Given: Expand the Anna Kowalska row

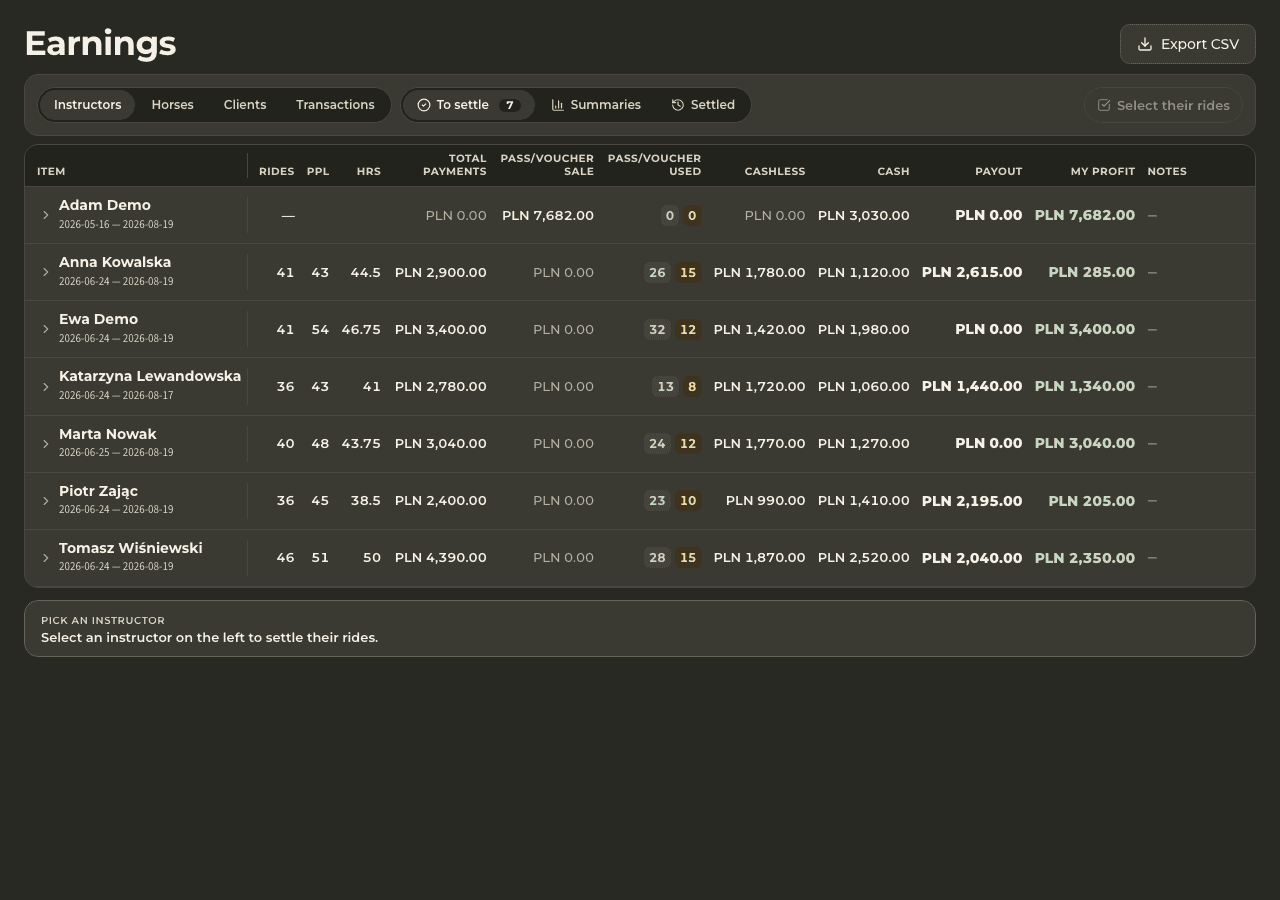Looking at the screenshot, I should pyautogui.click(x=45, y=272).
